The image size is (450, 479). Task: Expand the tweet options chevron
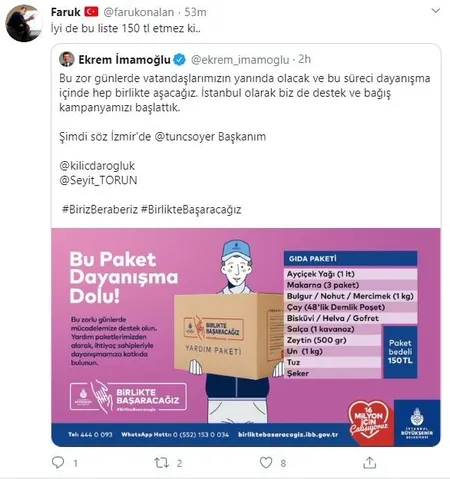pyautogui.click(x=435, y=11)
